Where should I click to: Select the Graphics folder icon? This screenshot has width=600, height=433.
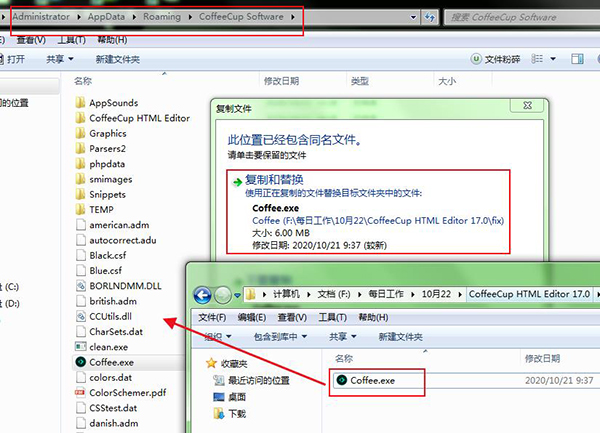tap(80, 133)
